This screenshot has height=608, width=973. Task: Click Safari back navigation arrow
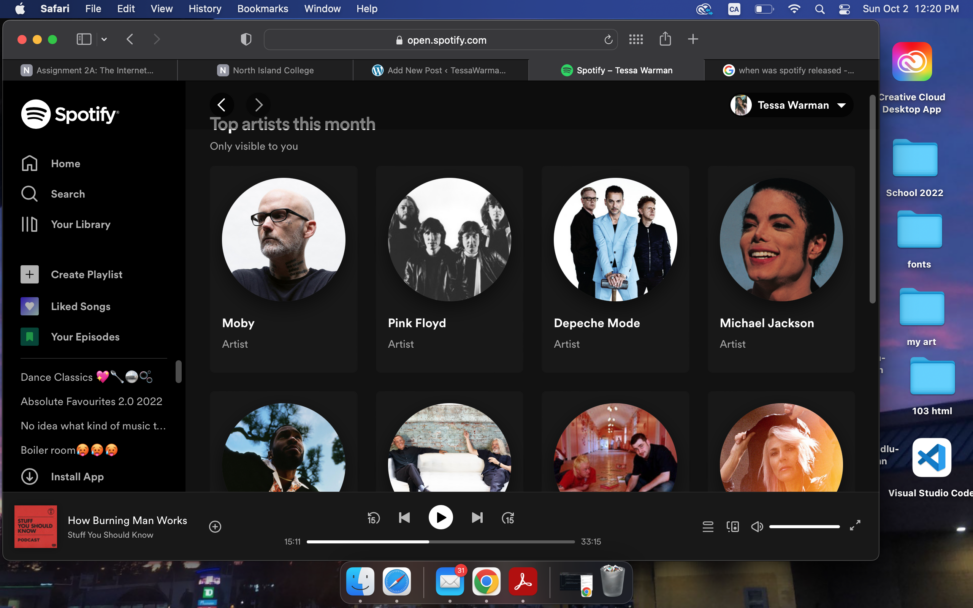pyautogui.click(x=130, y=39)
